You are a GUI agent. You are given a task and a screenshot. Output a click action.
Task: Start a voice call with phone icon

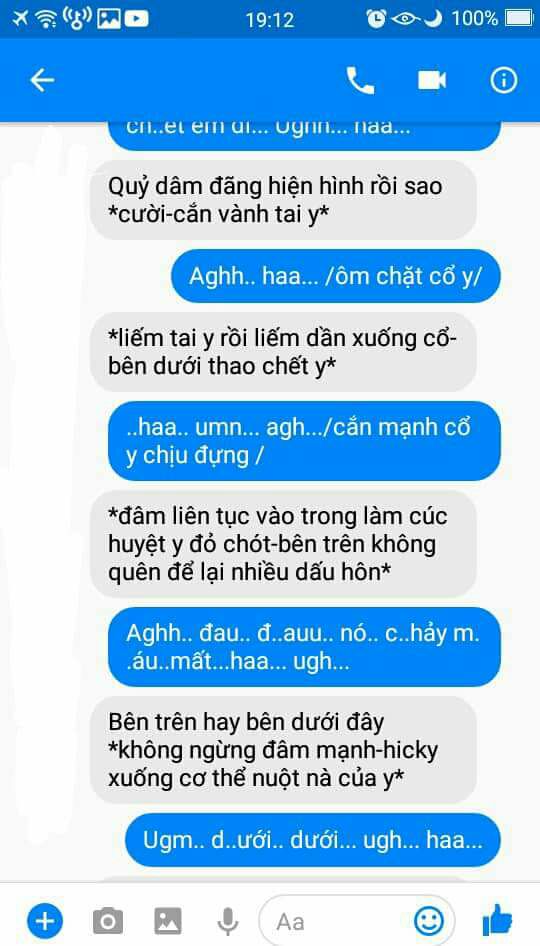click(360, 80)
